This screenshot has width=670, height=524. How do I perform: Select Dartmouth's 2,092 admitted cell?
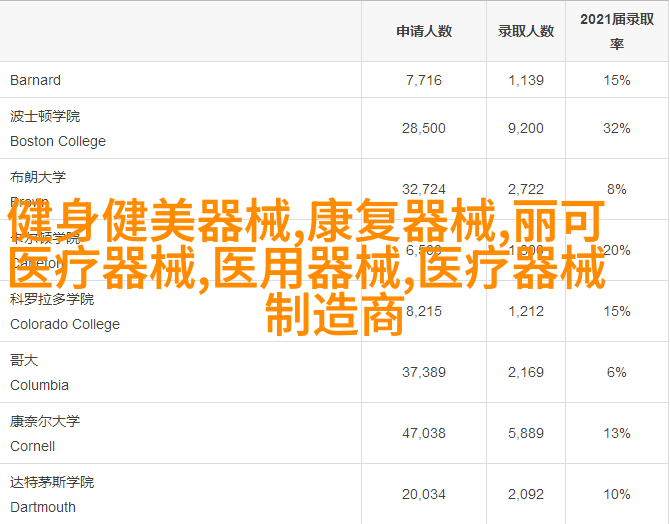click(x=526, y=494)
